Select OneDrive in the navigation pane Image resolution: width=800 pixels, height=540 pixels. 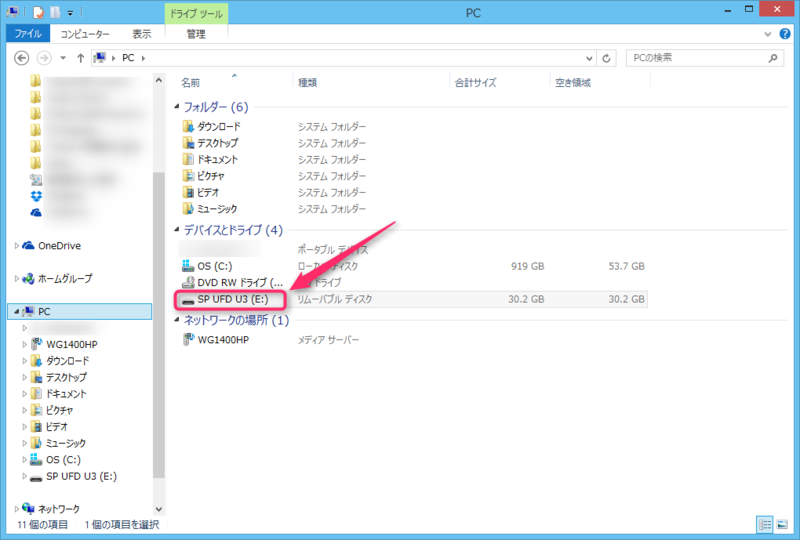pos(59,246)
